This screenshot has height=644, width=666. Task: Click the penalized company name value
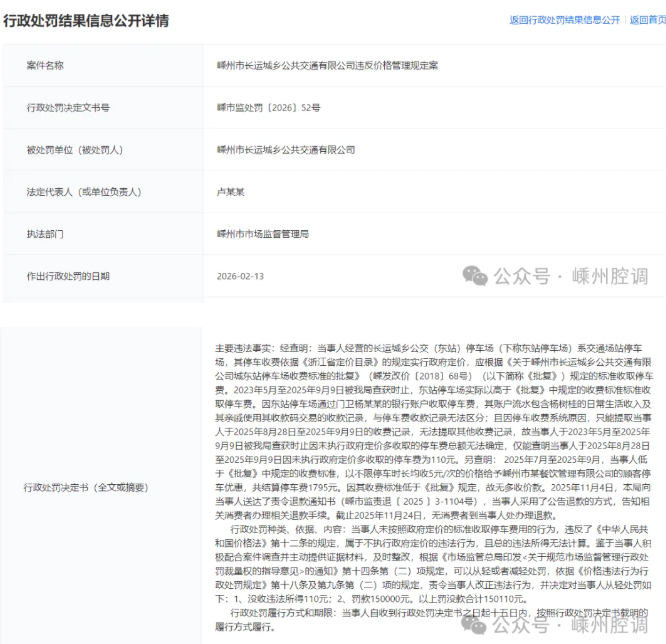click(286, 149)
